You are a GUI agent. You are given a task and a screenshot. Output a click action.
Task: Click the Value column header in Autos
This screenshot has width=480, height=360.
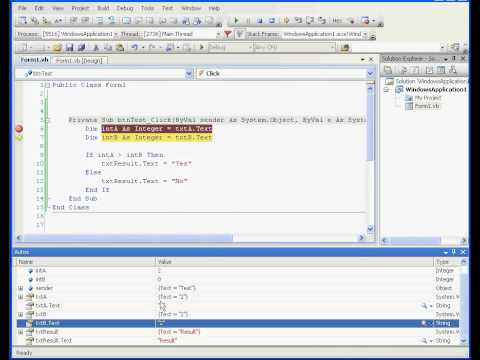point(295,262)
